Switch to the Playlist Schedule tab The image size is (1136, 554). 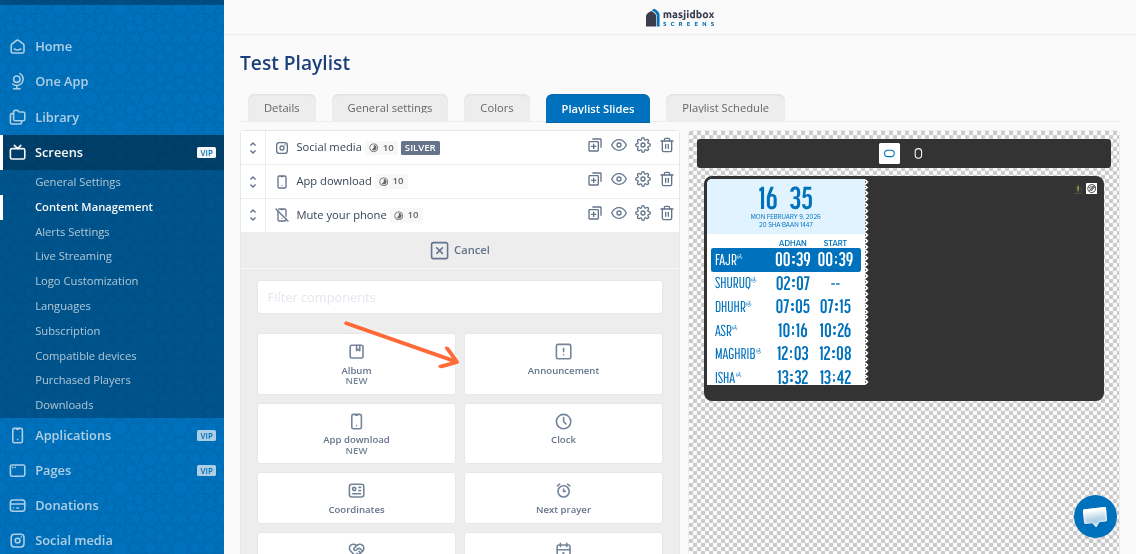point(725,108)
